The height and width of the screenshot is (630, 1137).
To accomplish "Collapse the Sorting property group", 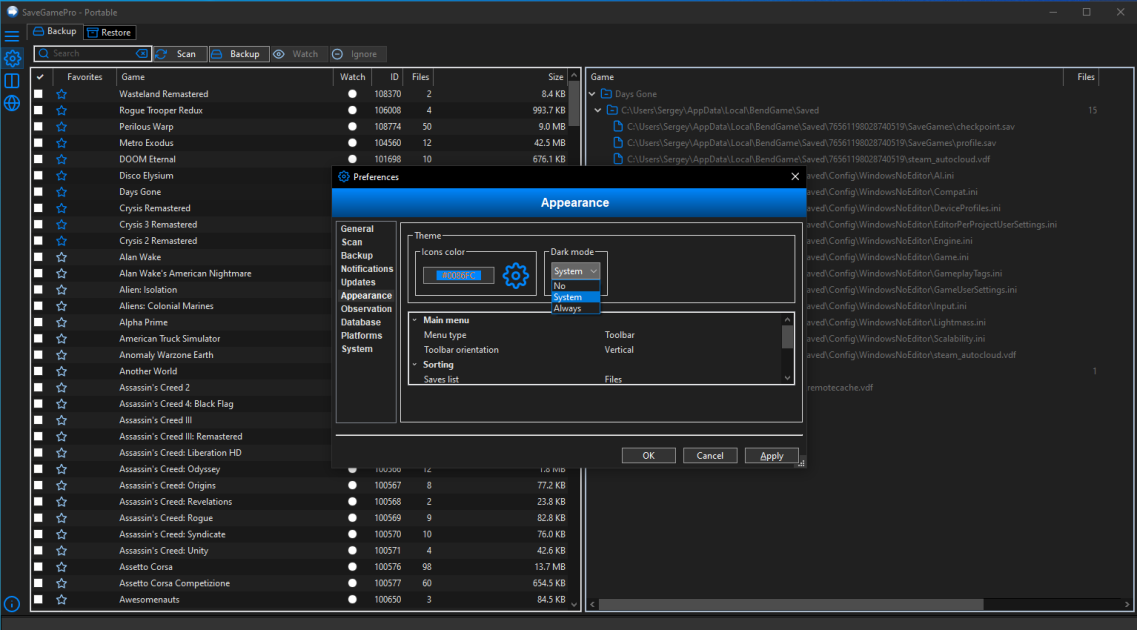I will (x=415, y=365).
